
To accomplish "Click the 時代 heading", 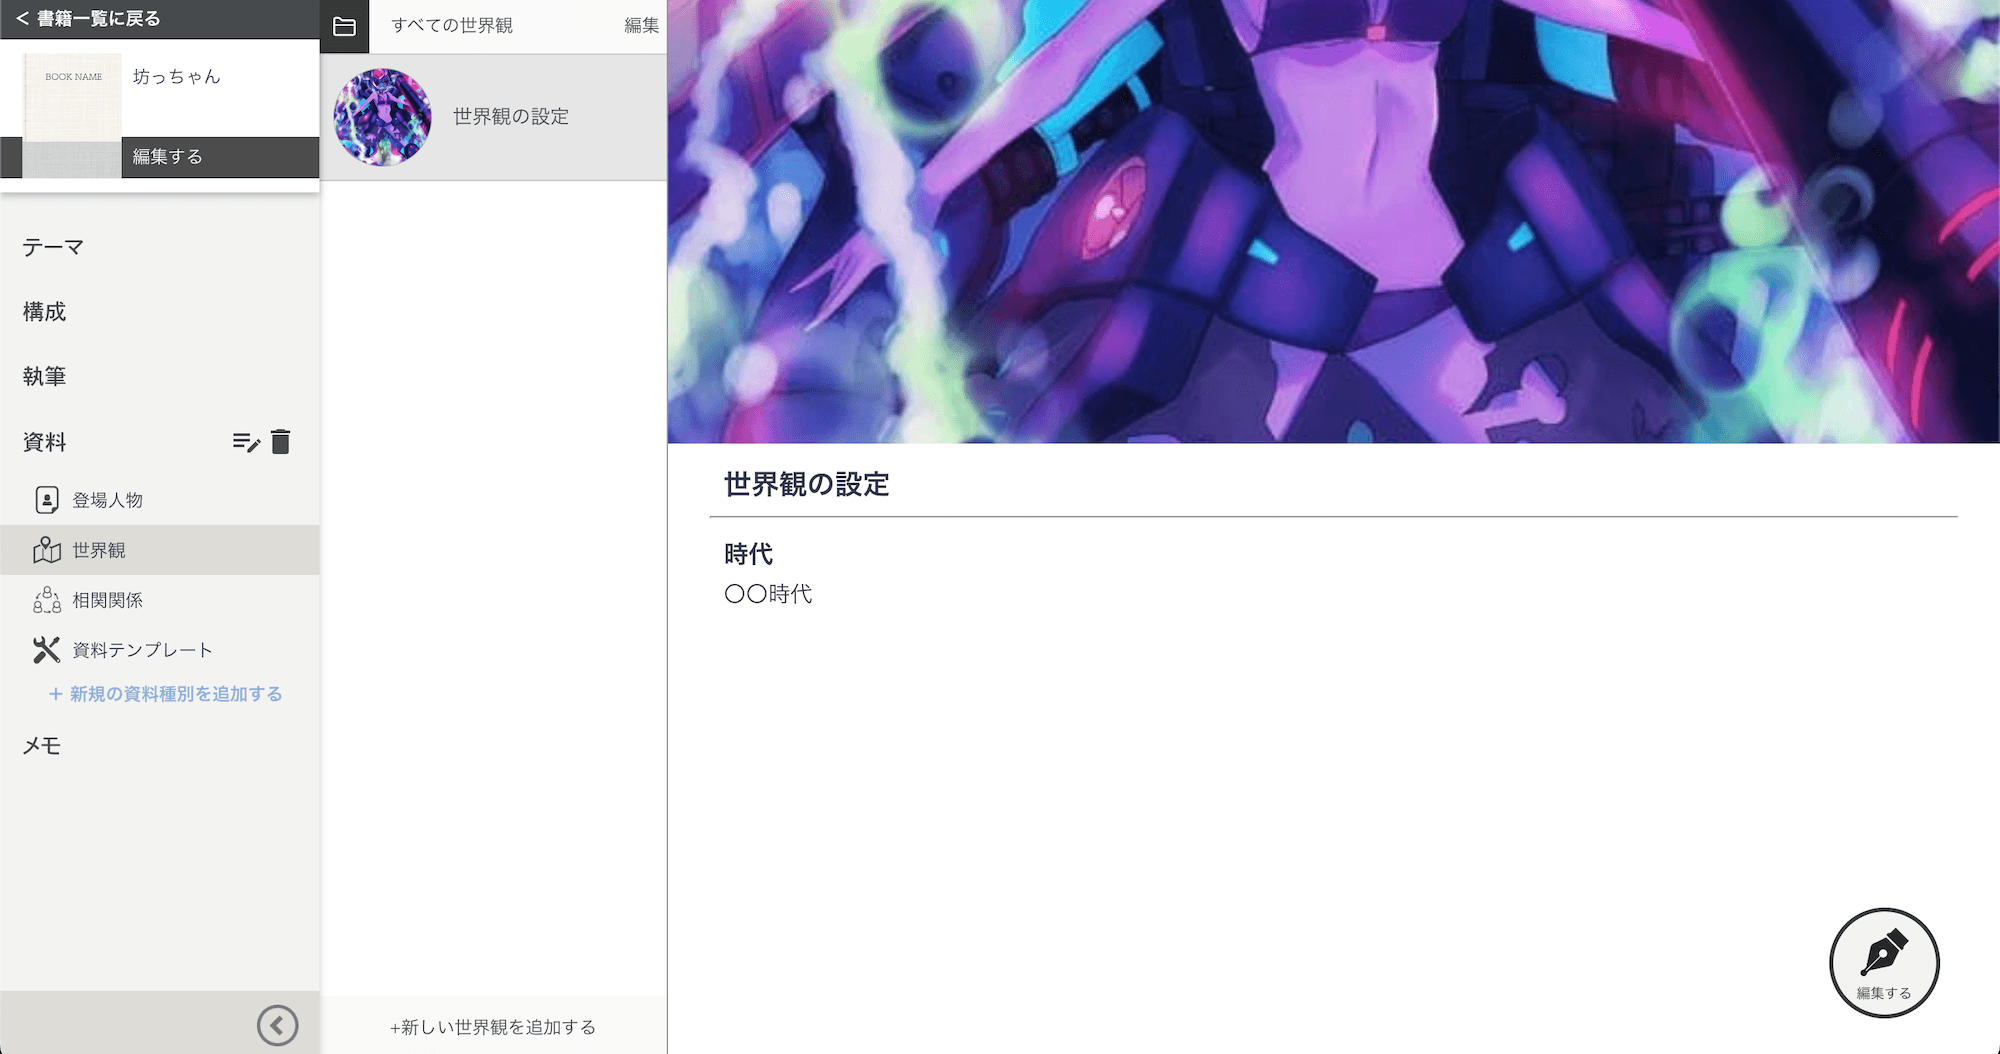I will coord(749,554).
